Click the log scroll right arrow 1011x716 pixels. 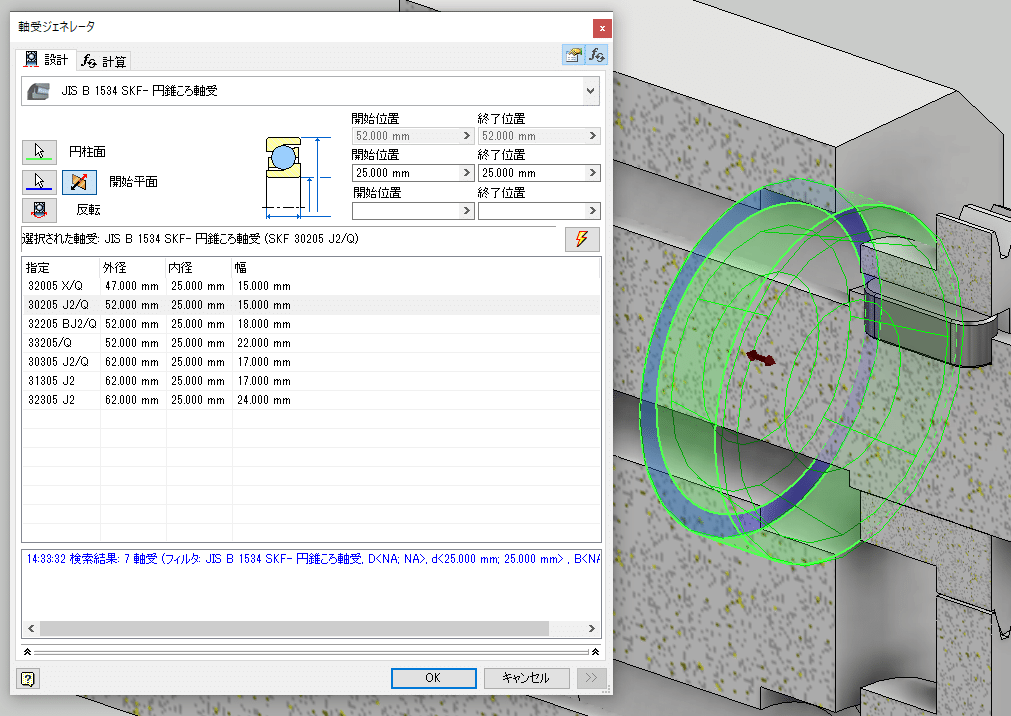coord(592,628)
